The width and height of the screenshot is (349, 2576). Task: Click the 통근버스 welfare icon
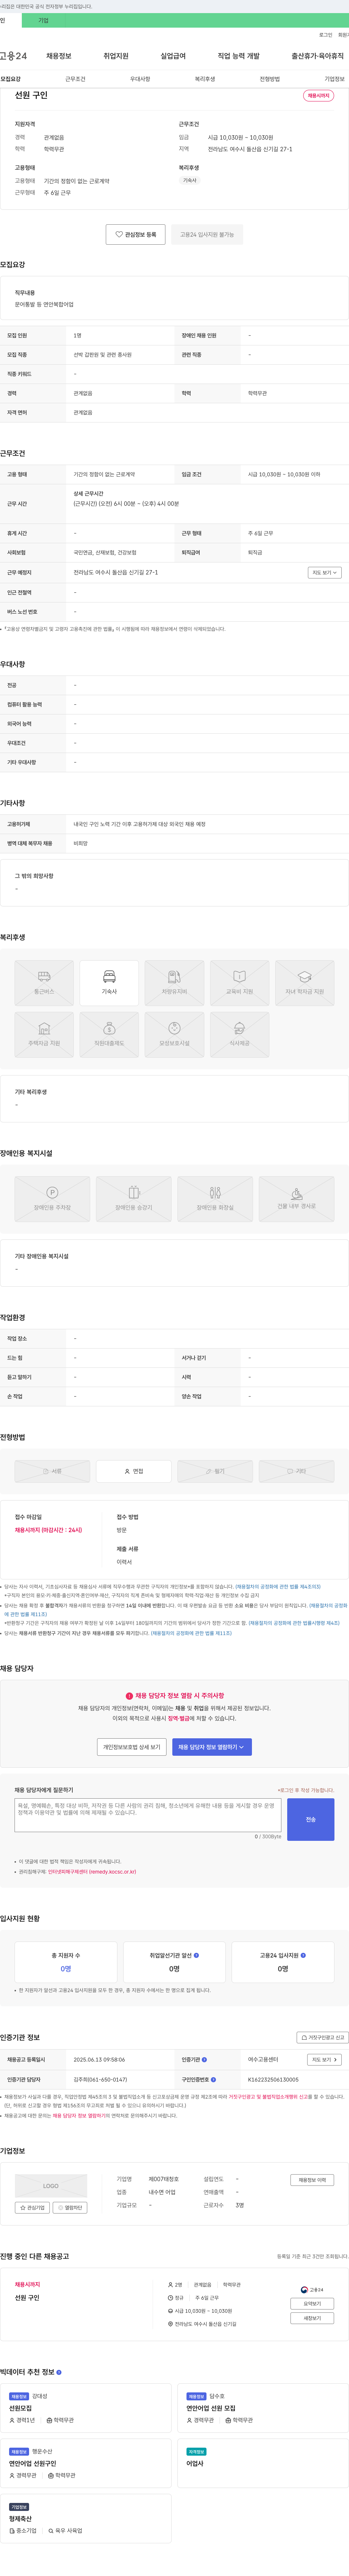click(x=44, y=983)
